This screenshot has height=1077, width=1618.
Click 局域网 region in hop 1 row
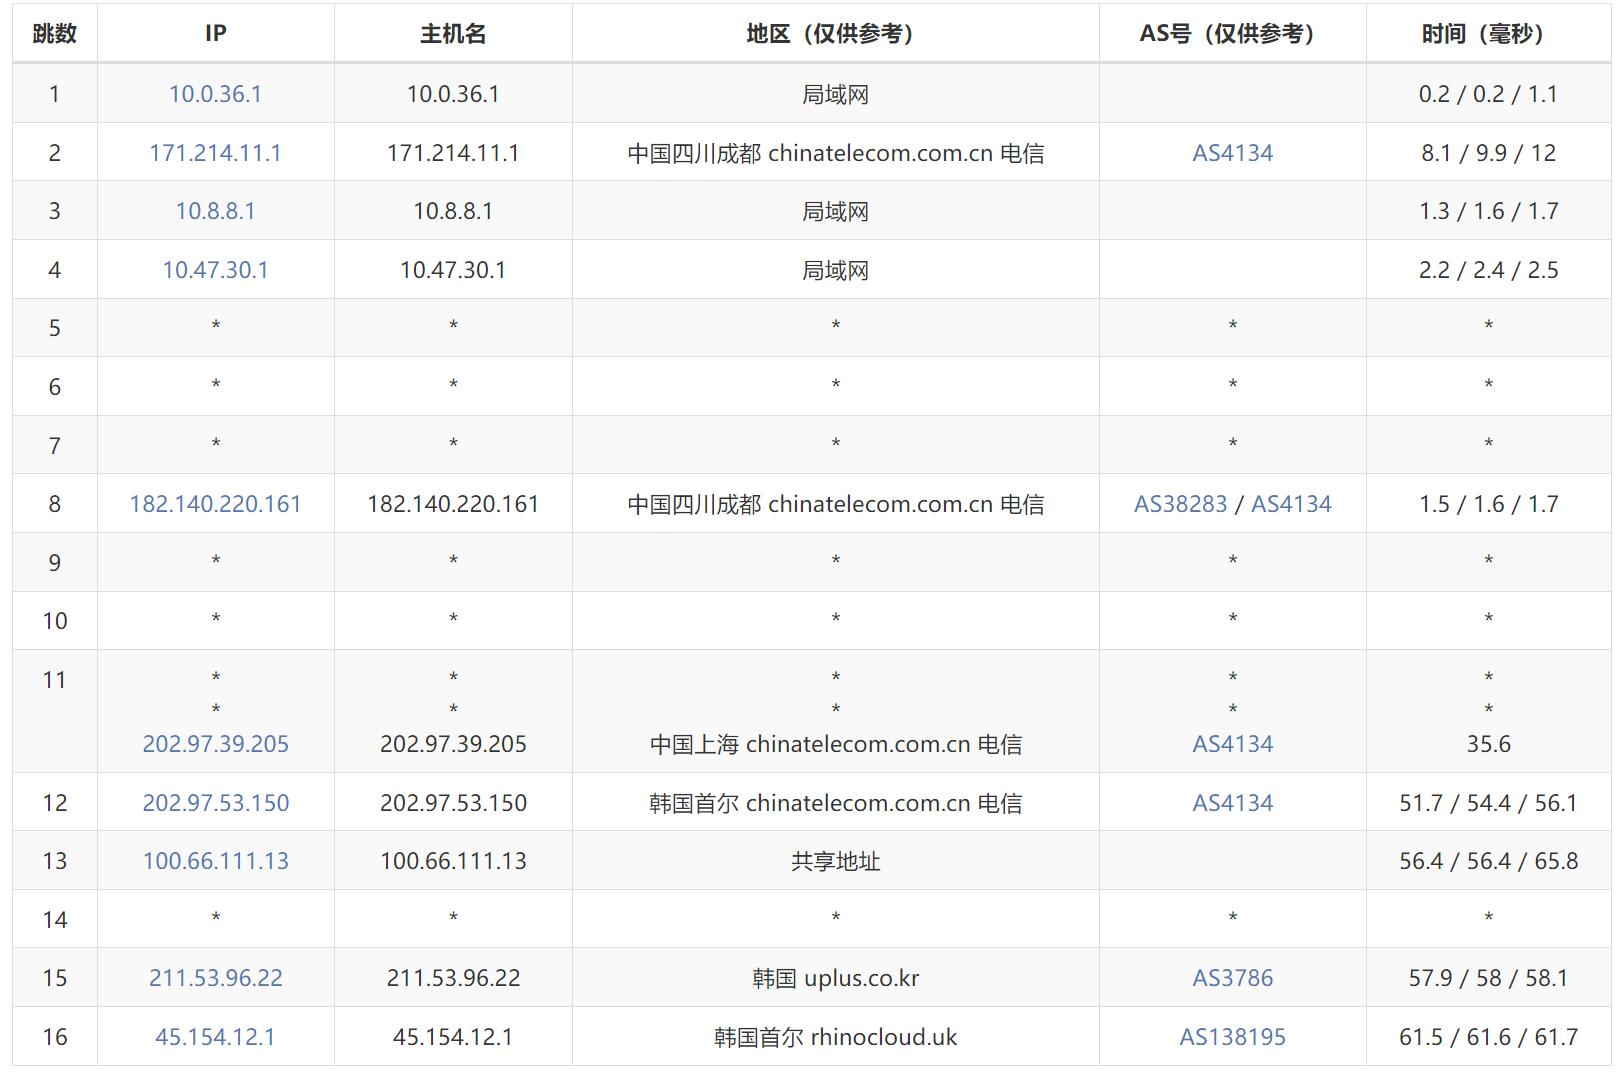(835, 94)
